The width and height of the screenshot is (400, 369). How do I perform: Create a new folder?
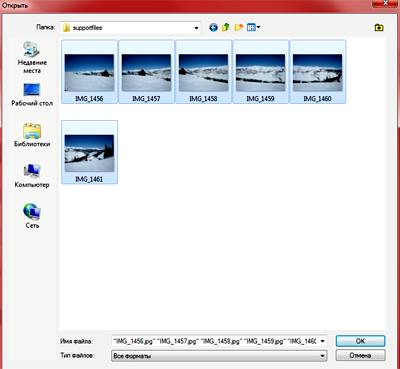pyautogui.click(x=239, y=27)
